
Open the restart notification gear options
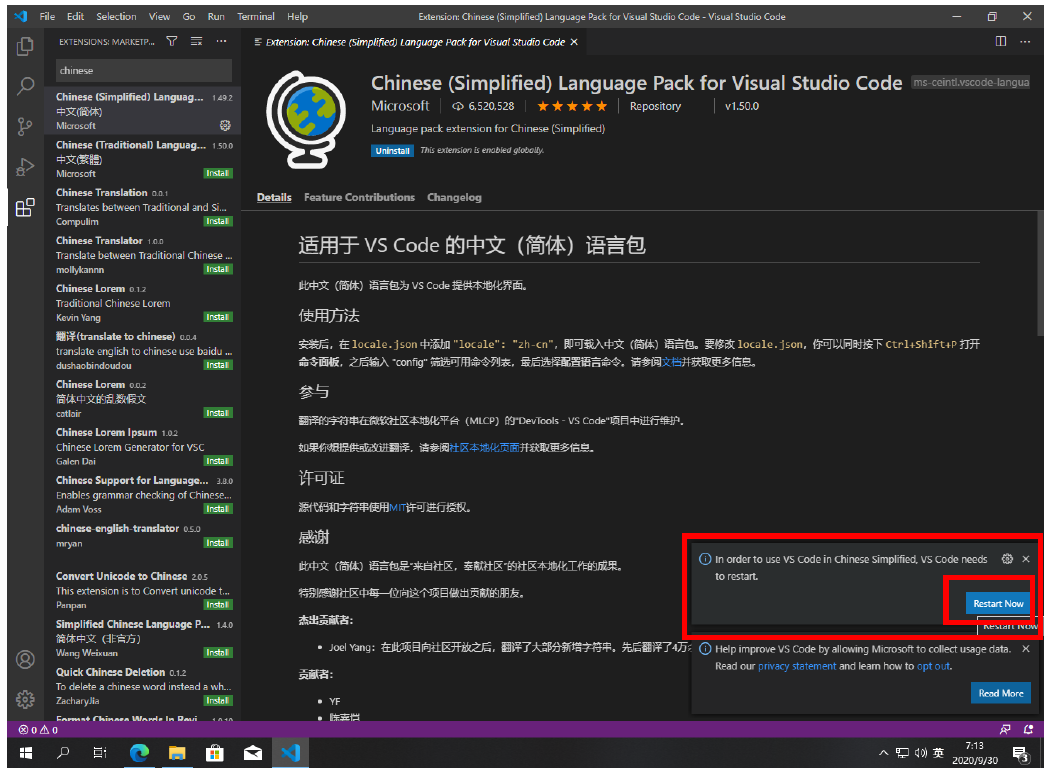1007,559
